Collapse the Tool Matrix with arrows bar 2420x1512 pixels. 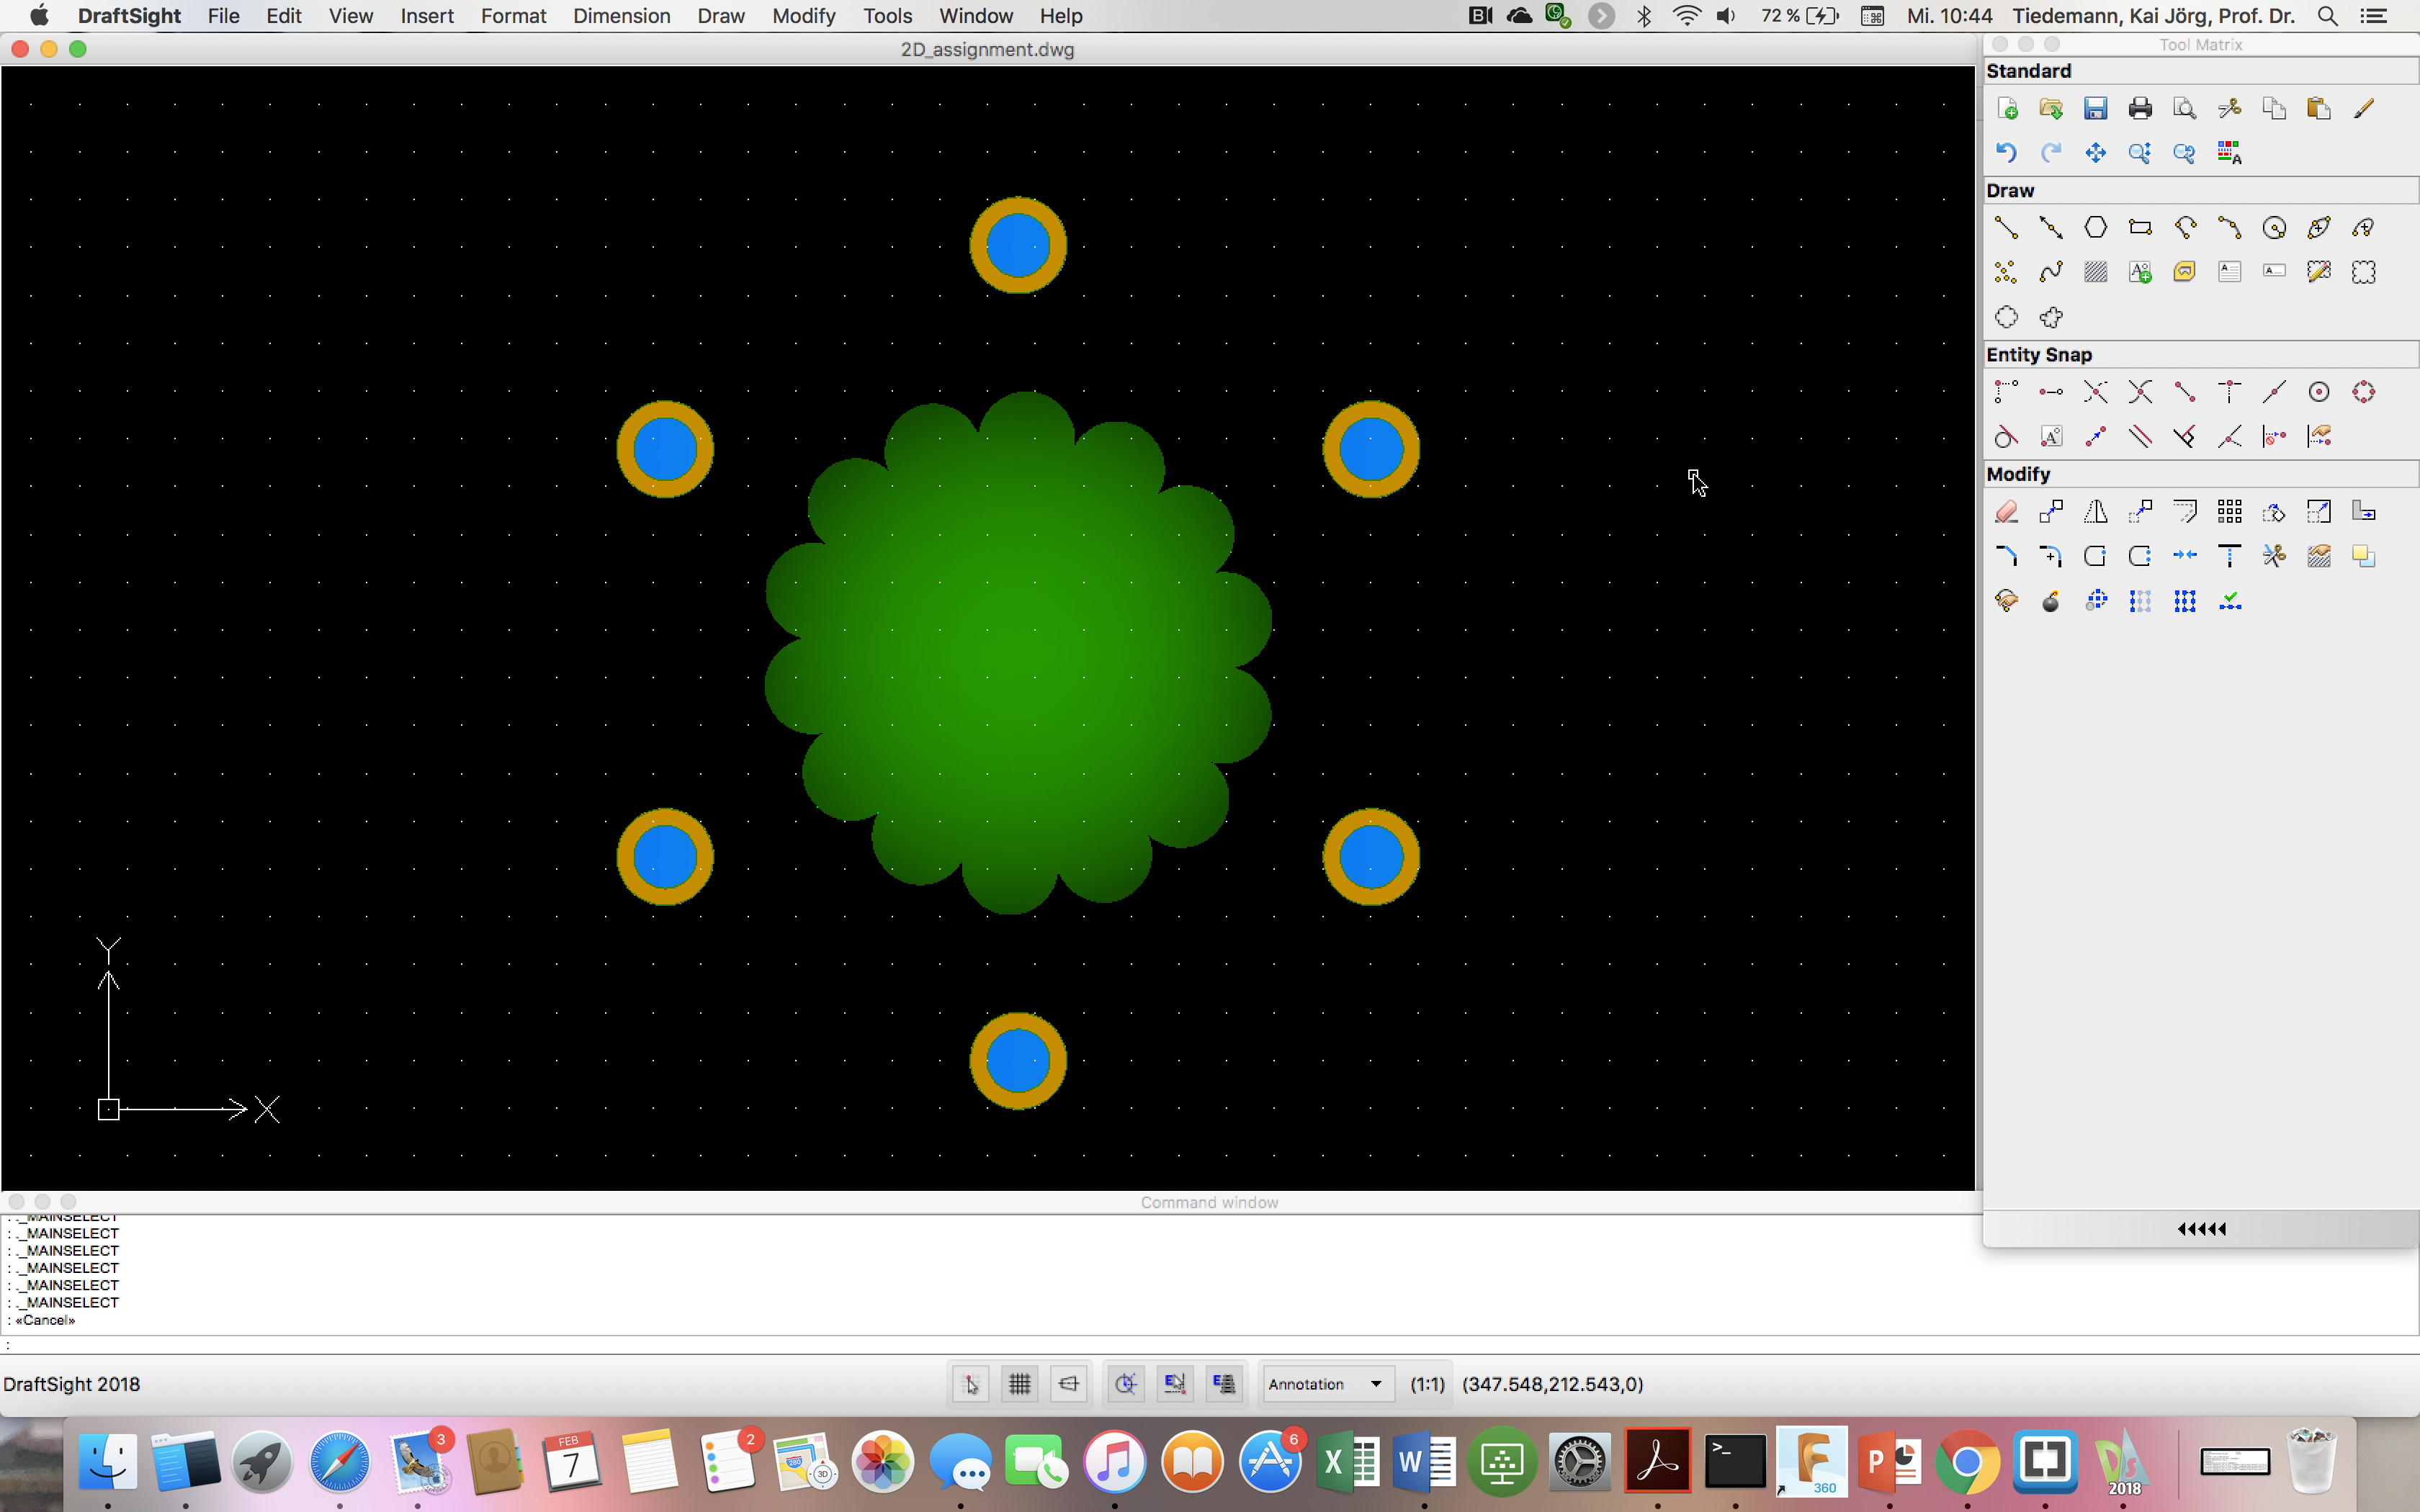tap(2200, 1229)
